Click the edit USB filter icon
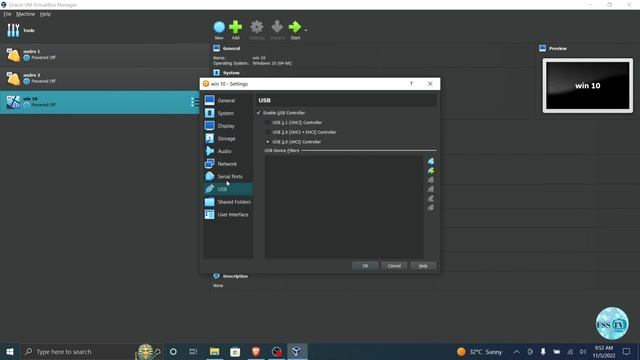The width and height of the screenshot is (640, 360). click(x=431, y=180)
